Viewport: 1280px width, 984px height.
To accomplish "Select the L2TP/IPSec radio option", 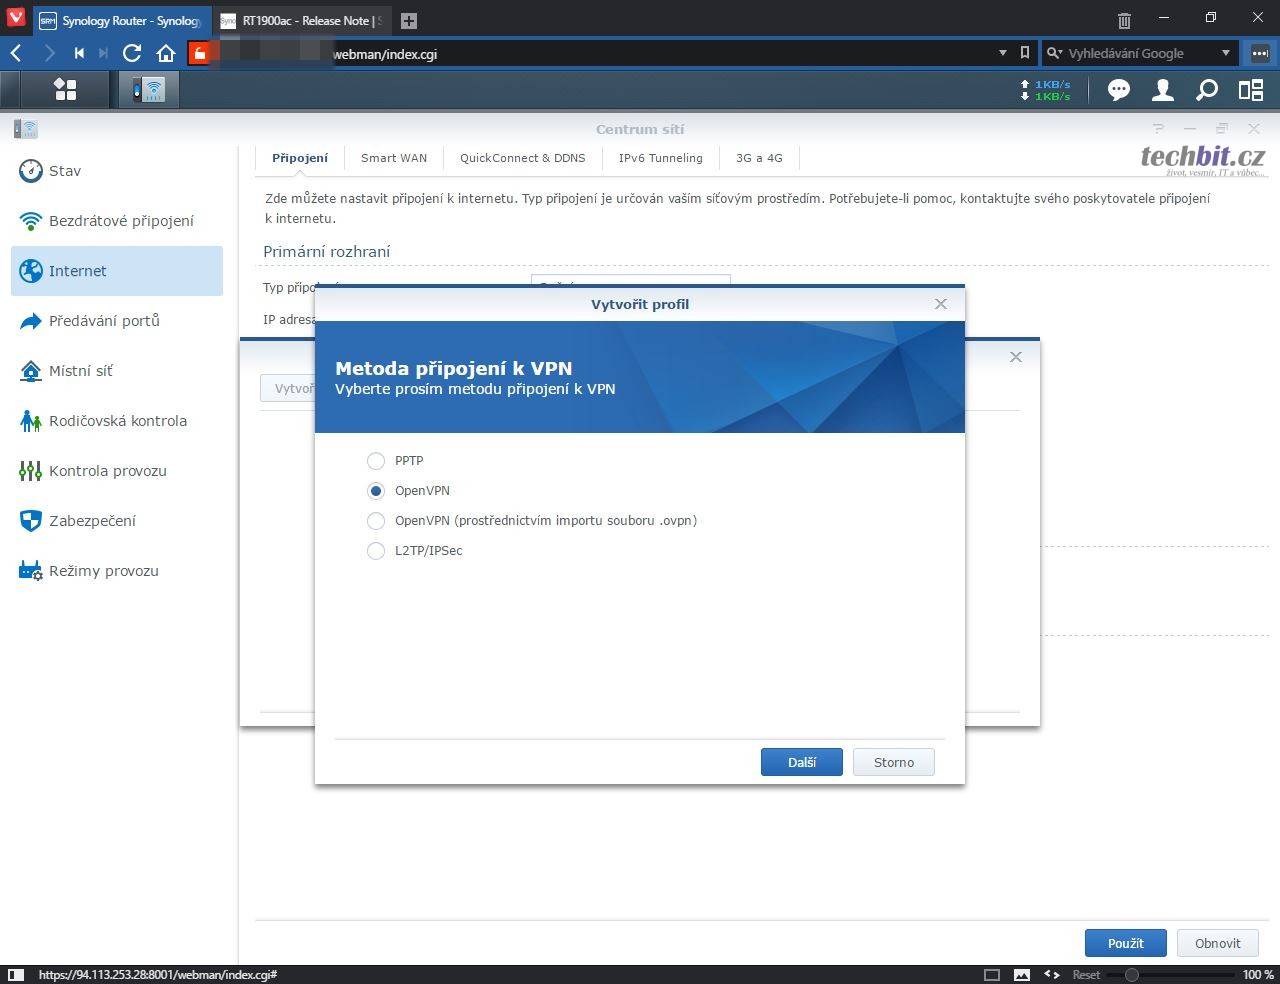I will coord(376,551).
